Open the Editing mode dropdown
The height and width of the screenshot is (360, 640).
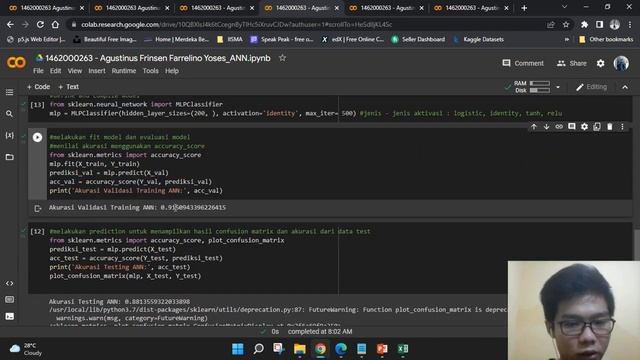591,87
